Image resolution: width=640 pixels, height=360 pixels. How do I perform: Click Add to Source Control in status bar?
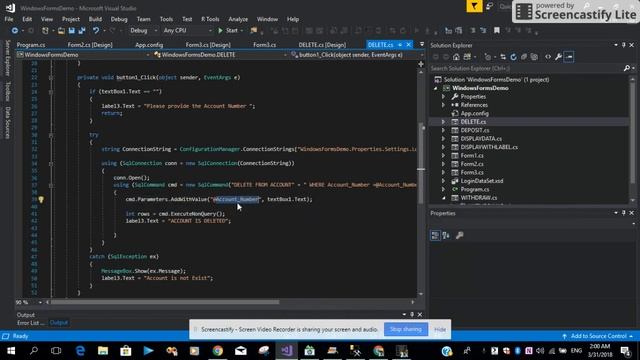click(598, 336)
